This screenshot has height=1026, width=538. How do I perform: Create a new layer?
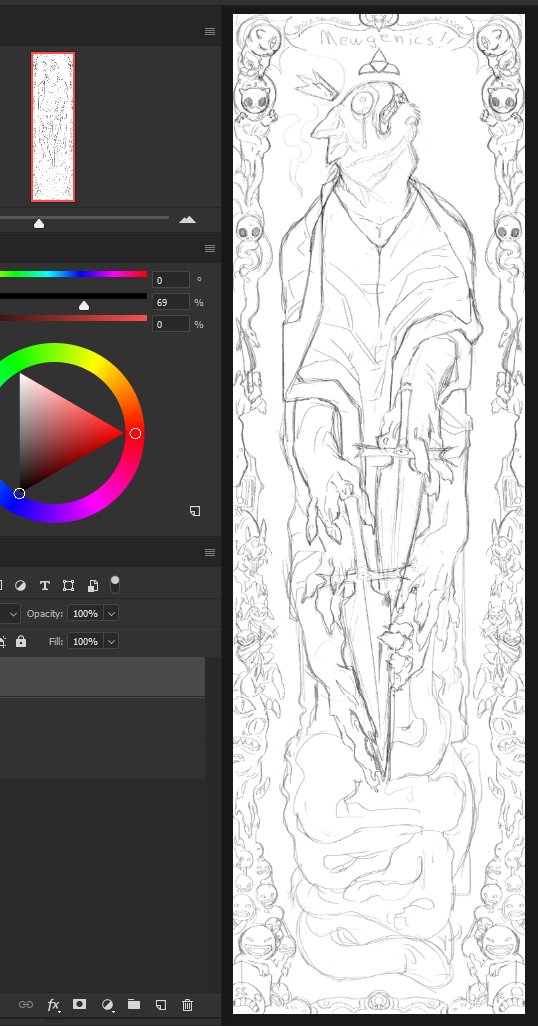click(160, 1004)
